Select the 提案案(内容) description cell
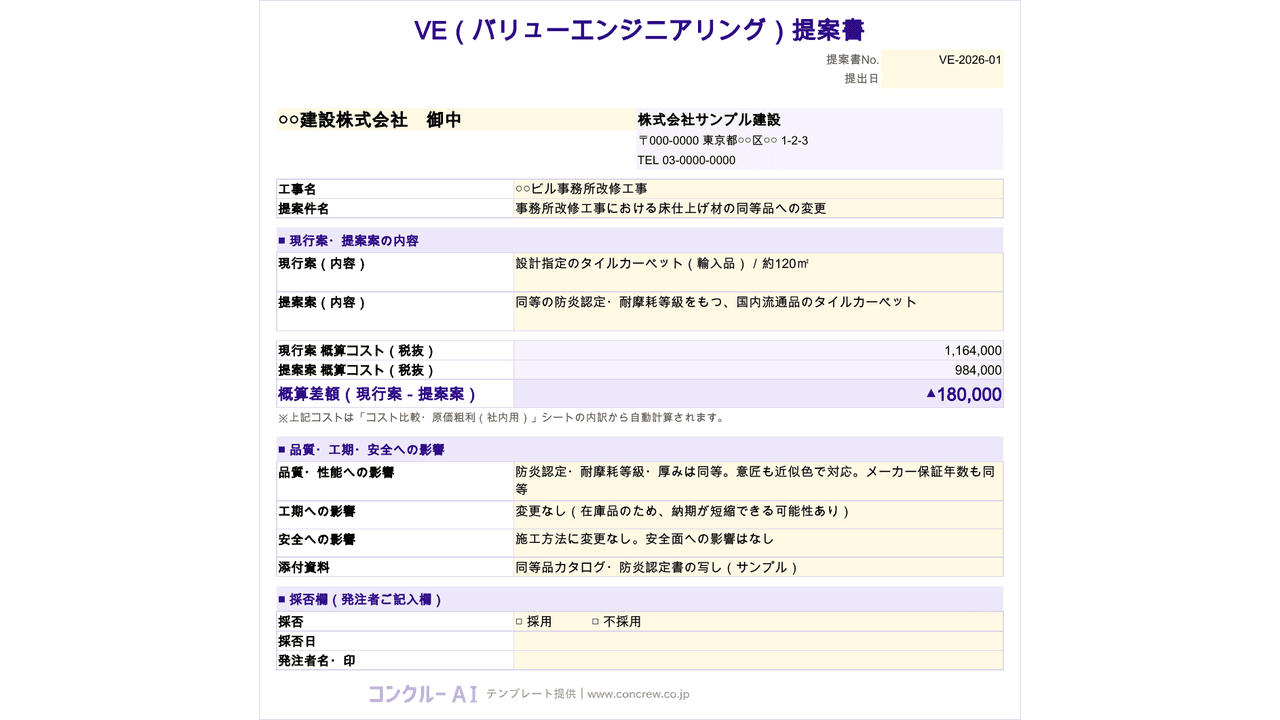Image resolution: width=1280 pixels, height=720 pixels. [758, 311]
